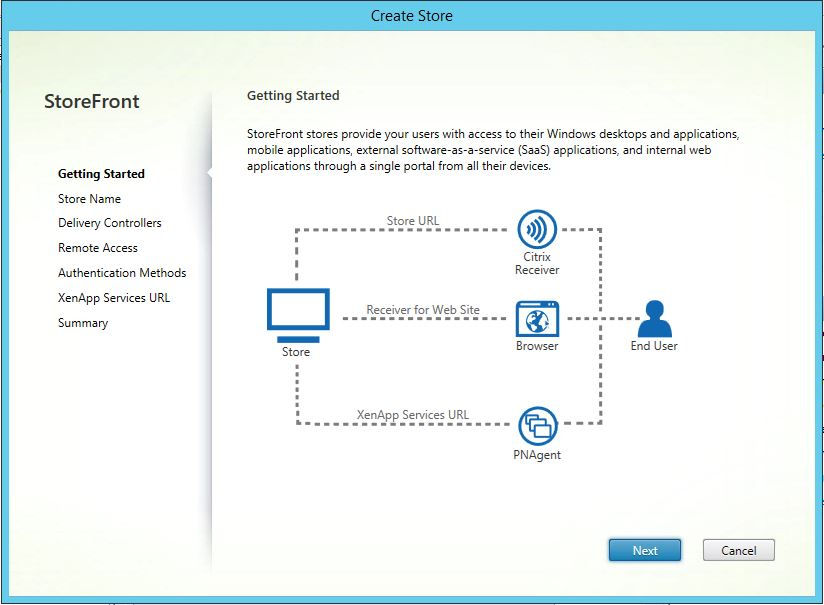Open Authentication Methods step
Viewport: 824px width, 605px height.
(x=122, y=273)
